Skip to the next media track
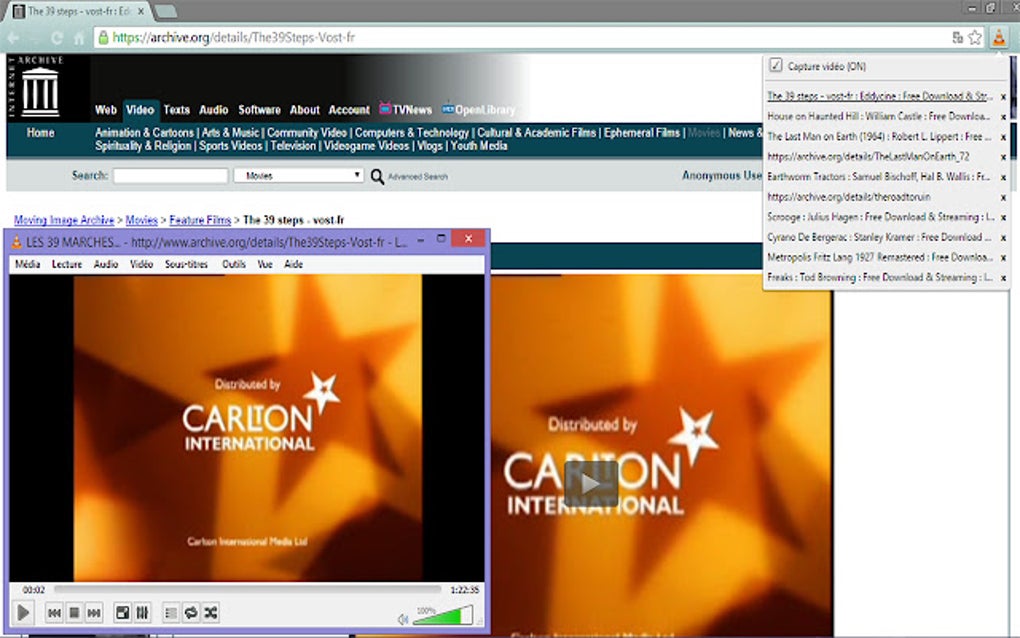Image resolution: width=1020 pixels, height=638 pixels. pos(94,613)
